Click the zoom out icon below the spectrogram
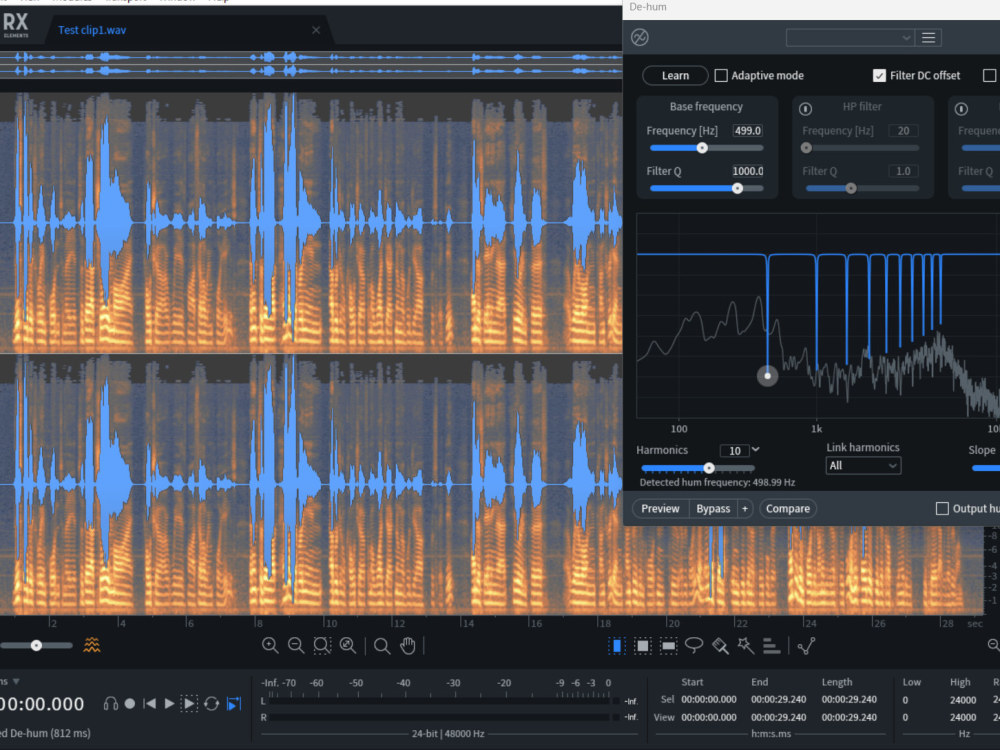Viewport: 1000px width, 750px height. coord(296,645)
